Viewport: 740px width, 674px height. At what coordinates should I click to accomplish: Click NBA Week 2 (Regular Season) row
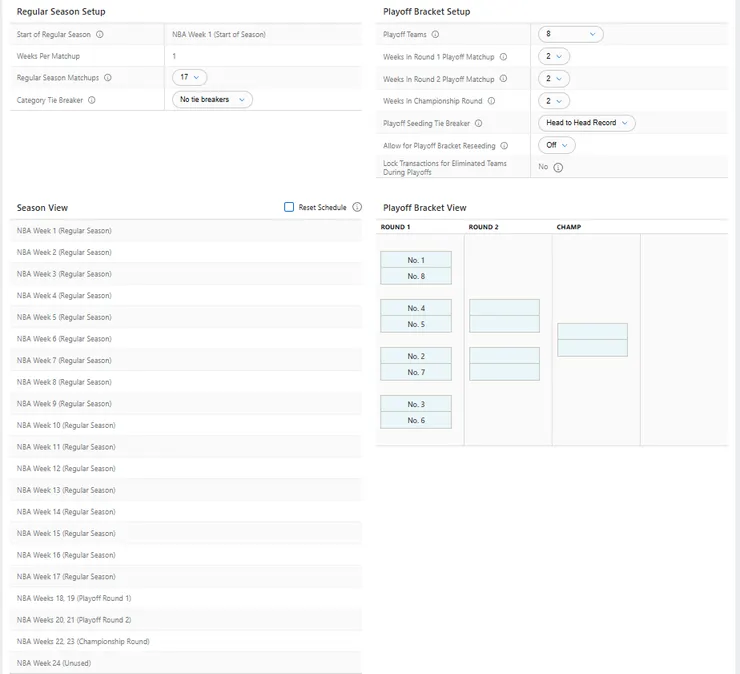(x=186, y=253)
